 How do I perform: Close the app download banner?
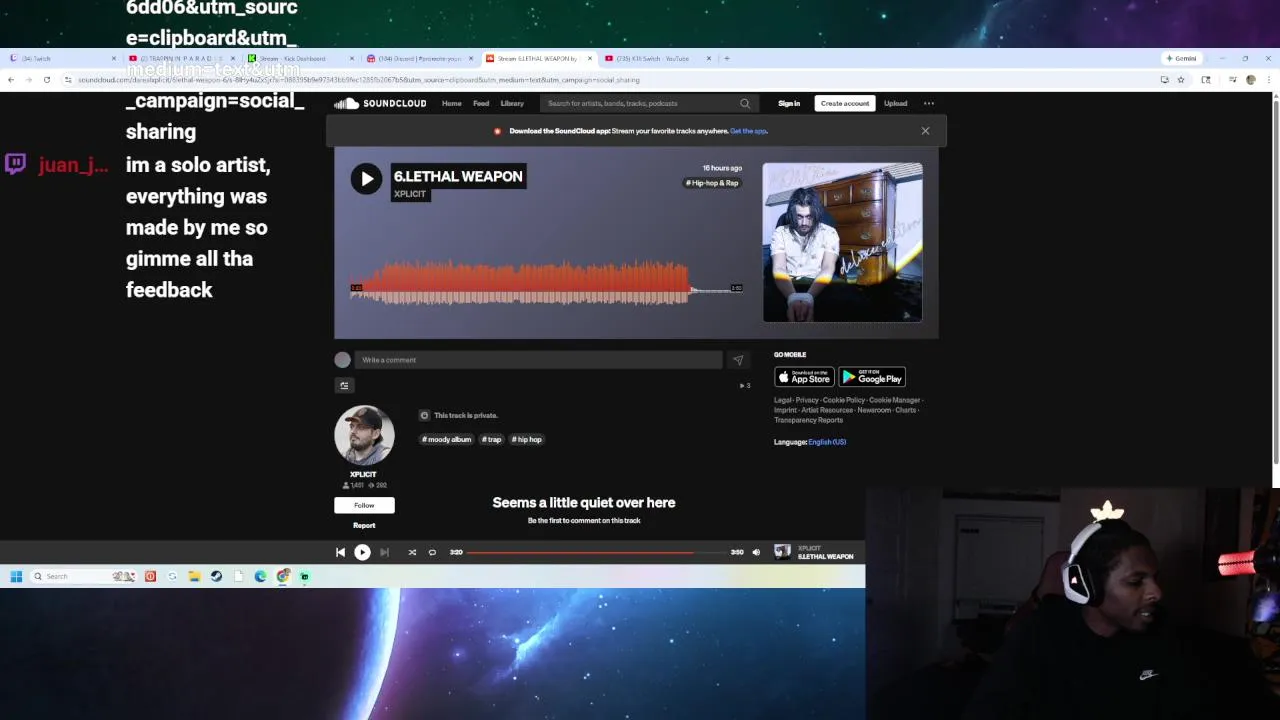pyautogui.click(x=925, y=131)
